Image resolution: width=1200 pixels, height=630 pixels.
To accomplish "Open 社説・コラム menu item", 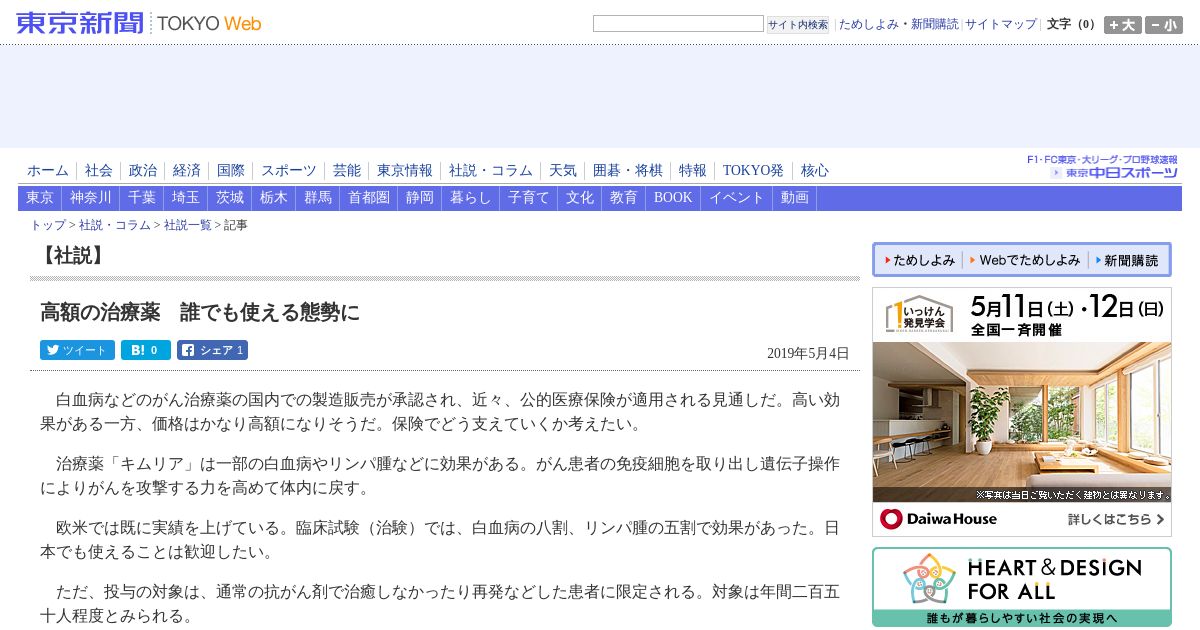I will pos(491,171).
